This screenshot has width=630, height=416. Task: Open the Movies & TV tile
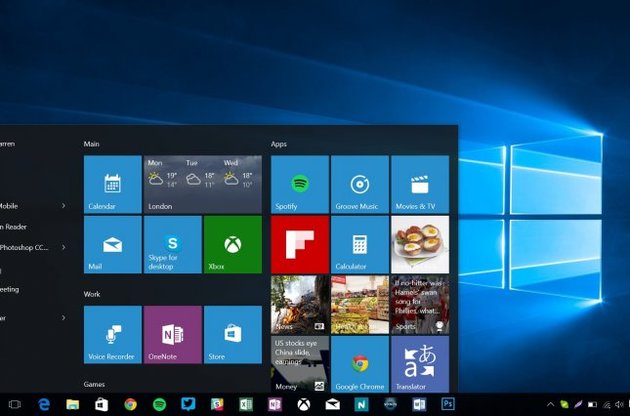419,184
